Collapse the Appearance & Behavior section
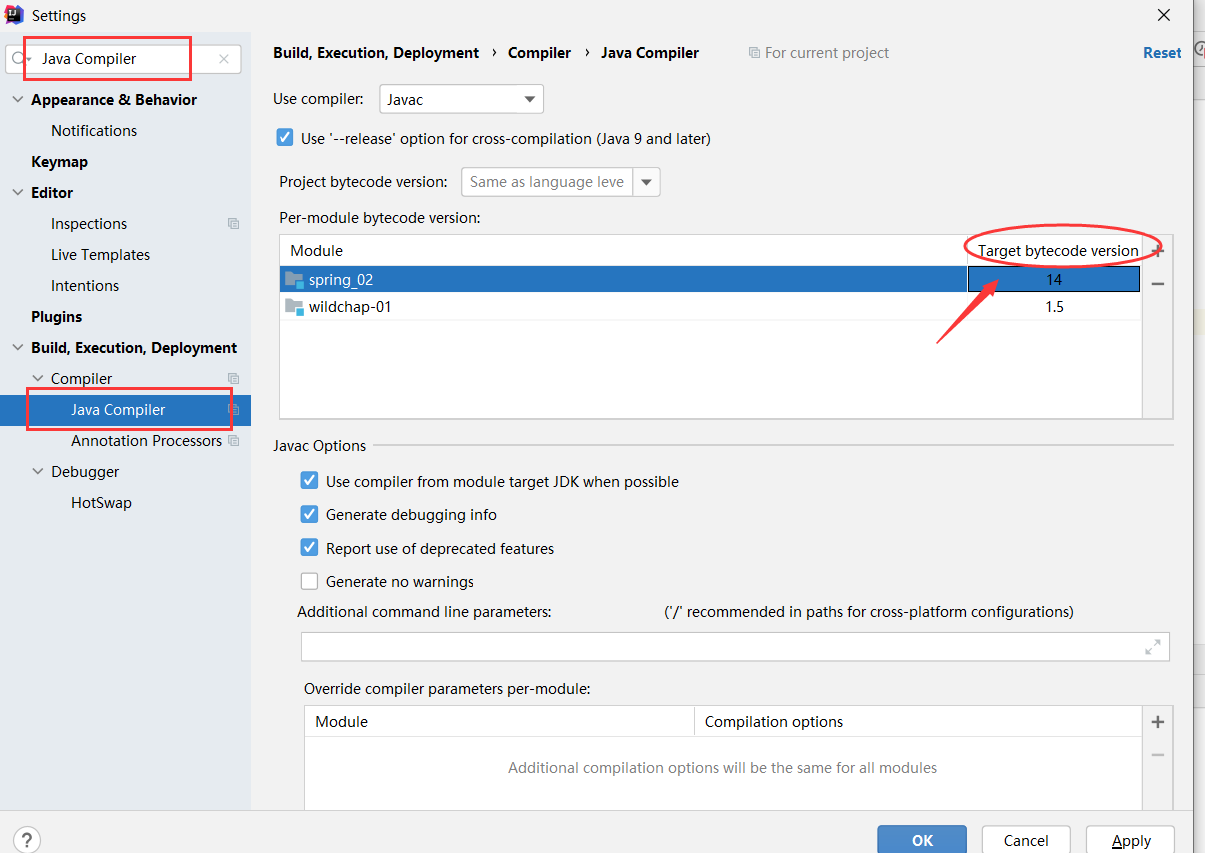The height and width of the screenshot is (853, 1205). click(x=17, y=100)
